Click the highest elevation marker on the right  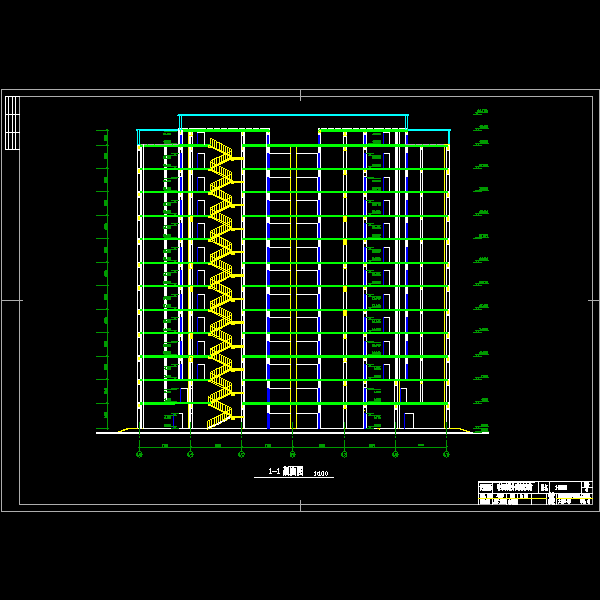tap(481, 112)
